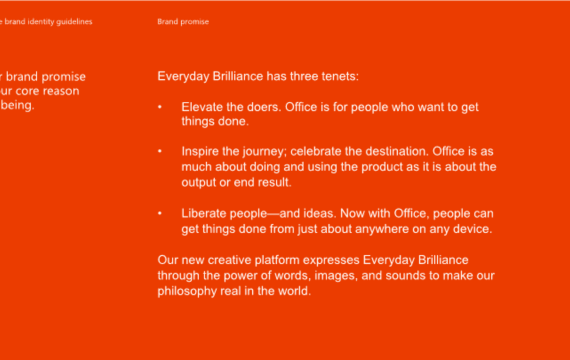Click the bullet marker beside "Liberate people"

(160, 213)
